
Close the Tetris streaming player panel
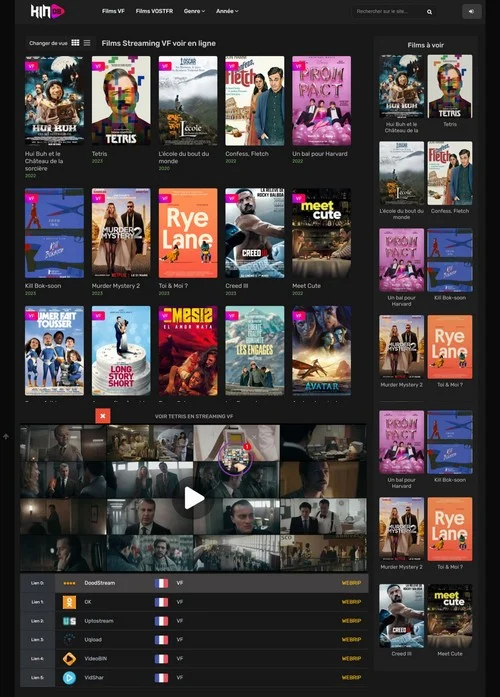tap(103, 416)
